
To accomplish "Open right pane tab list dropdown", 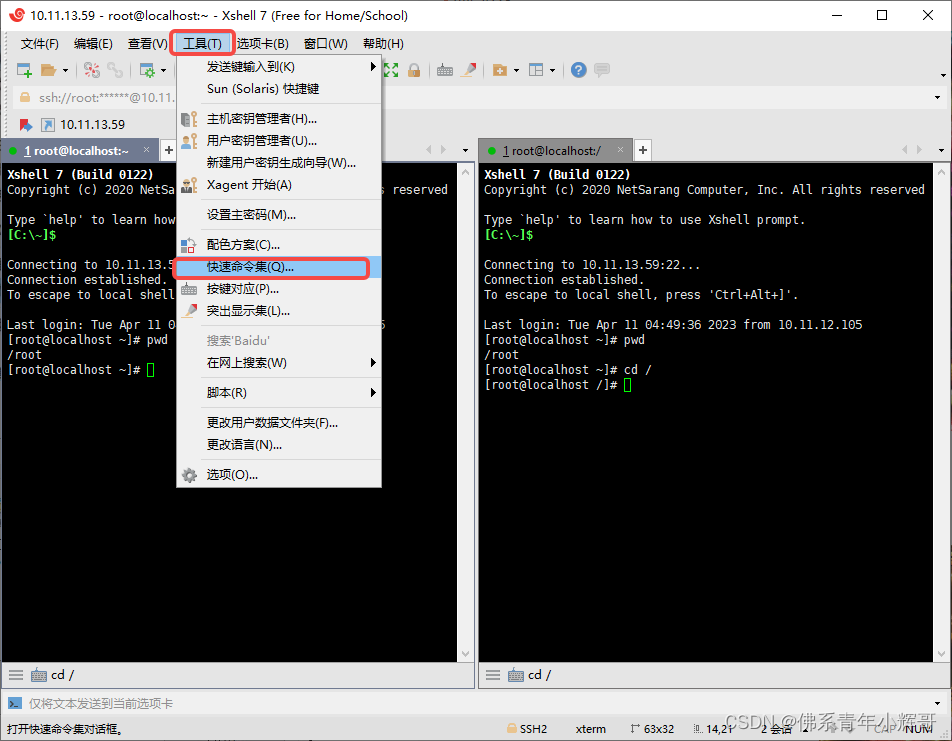I will (x=942, y=150).
